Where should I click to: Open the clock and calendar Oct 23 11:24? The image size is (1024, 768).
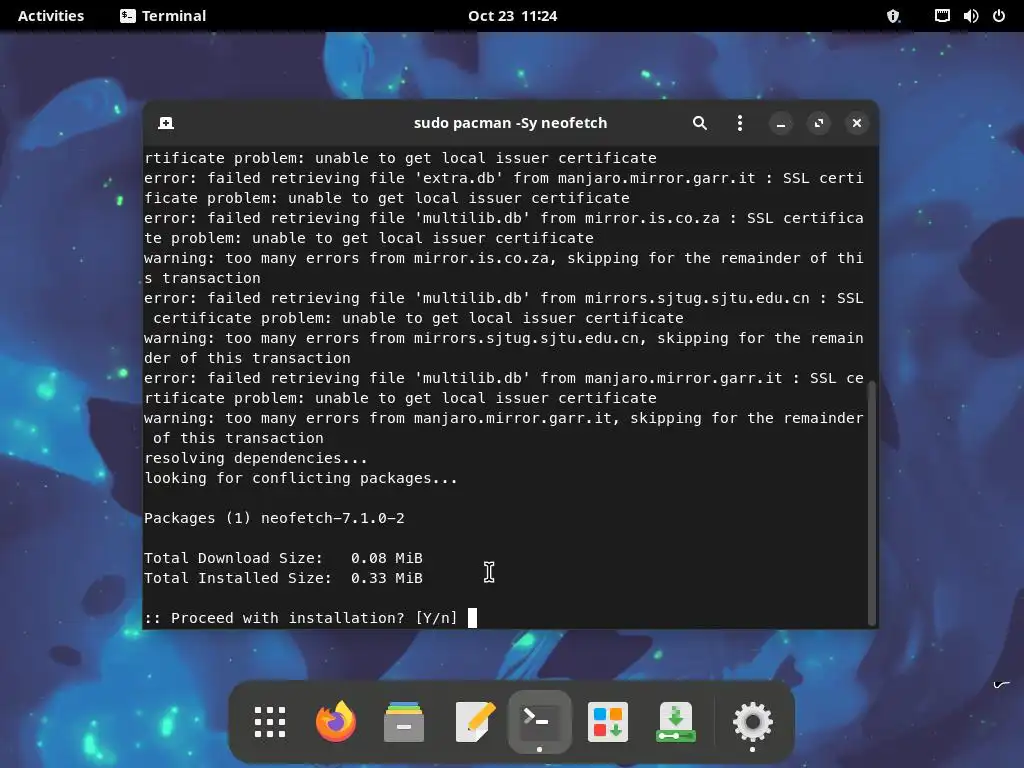[512, 16]
